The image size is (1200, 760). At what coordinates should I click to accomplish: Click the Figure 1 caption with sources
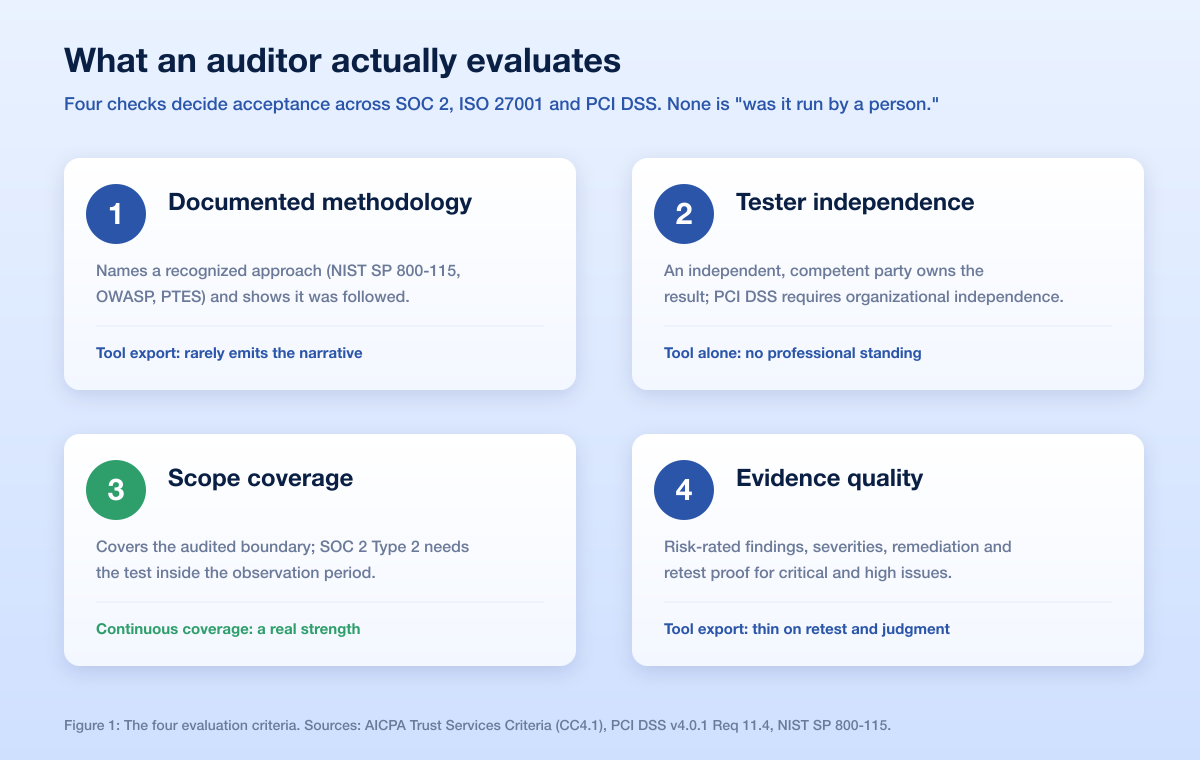click(x=477, y=725)
